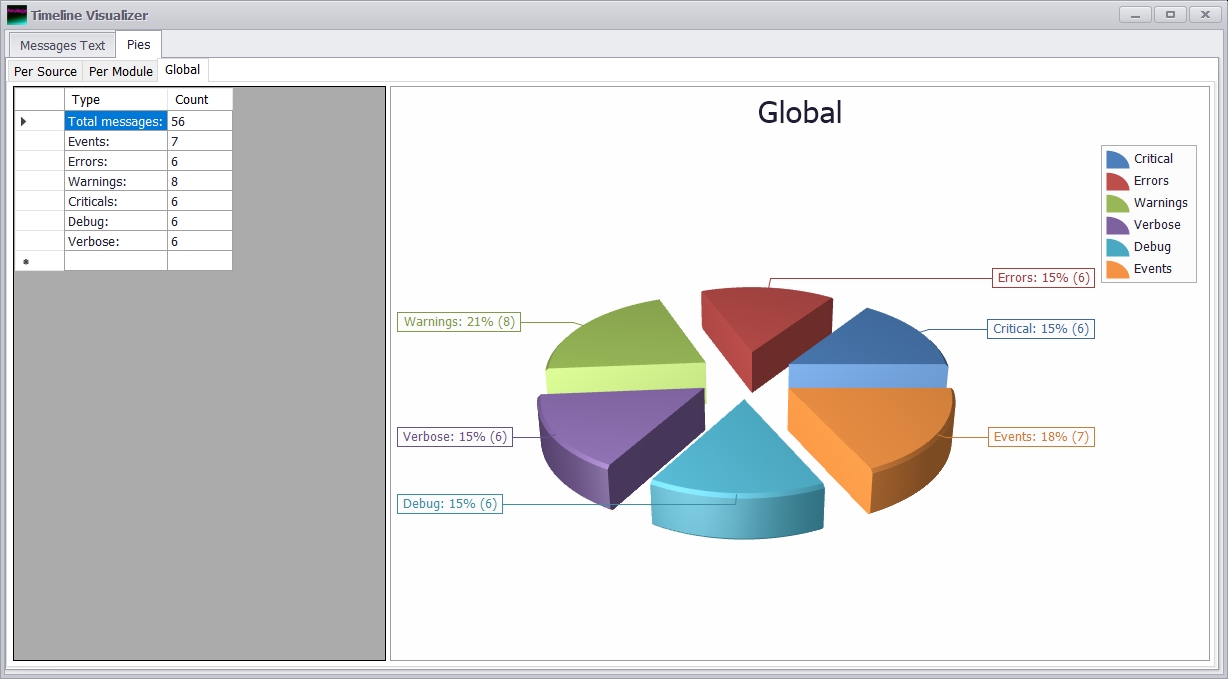The width and height of the screenshot is (1228, 679).
Task: Select the Pies tab
Action: (x=138, y=44)
